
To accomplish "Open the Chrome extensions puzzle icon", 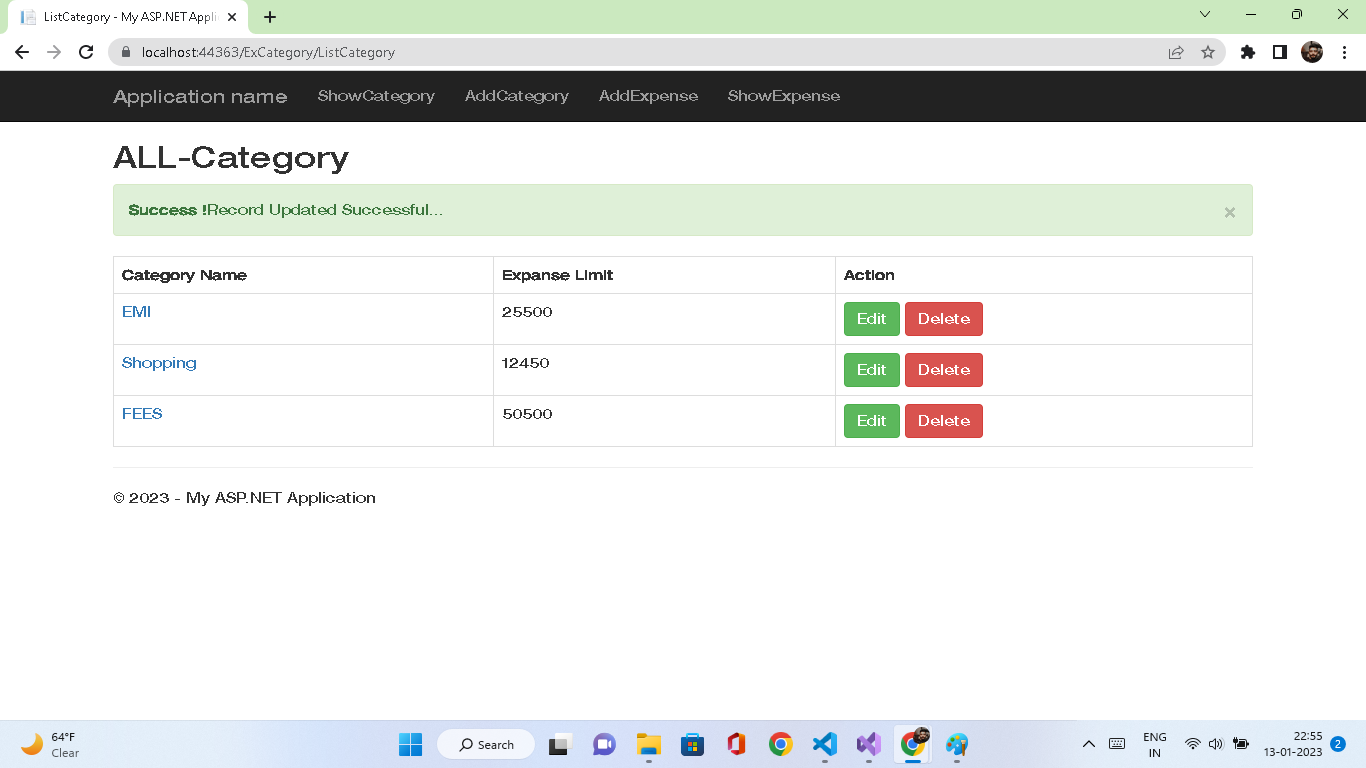I will coord(1247,52).
